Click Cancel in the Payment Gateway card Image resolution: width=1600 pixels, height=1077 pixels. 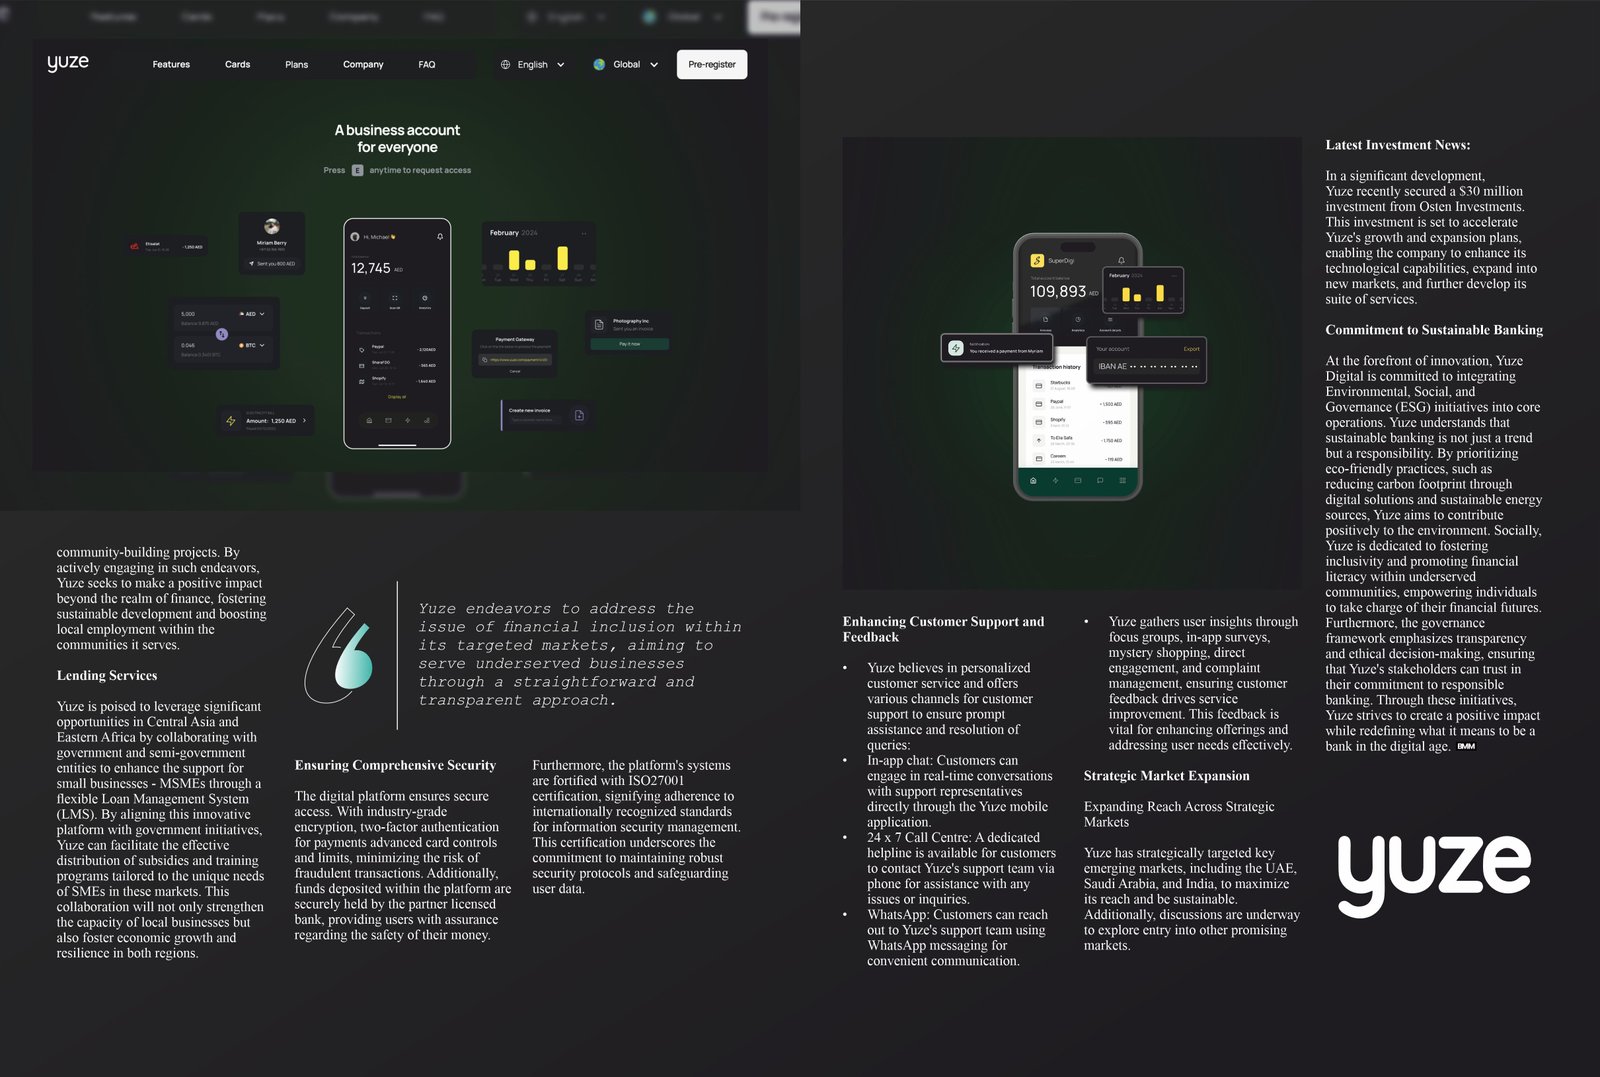point(515,371)
